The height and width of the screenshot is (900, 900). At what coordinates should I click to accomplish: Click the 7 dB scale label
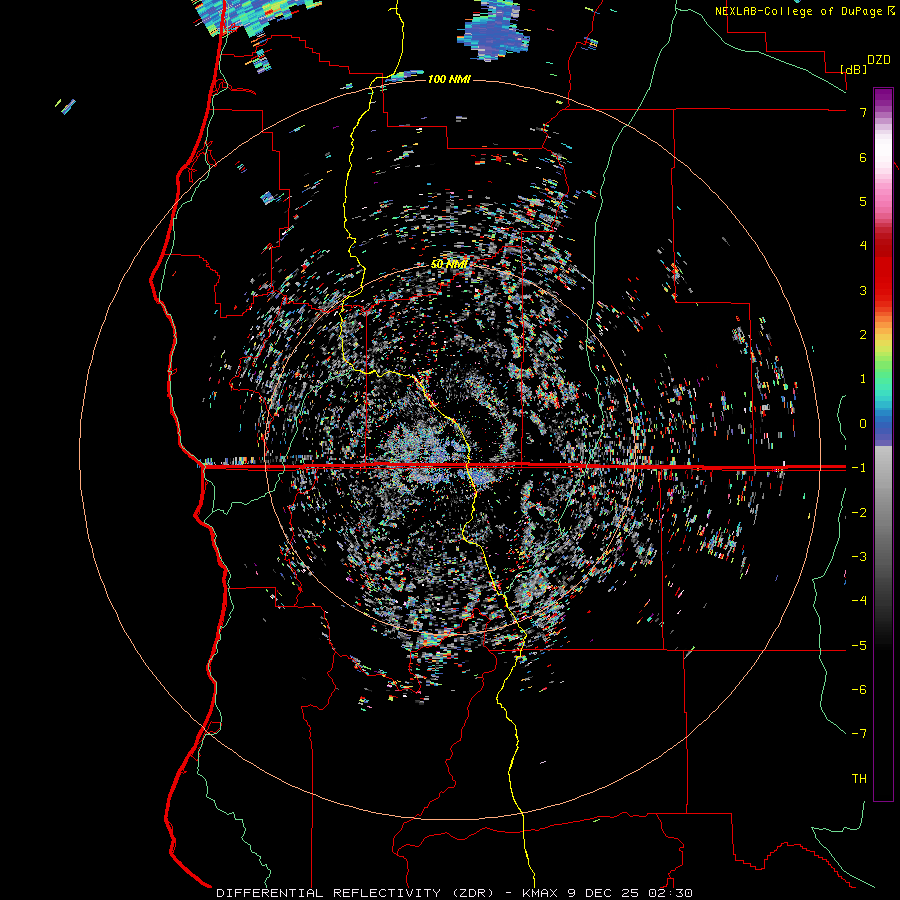click(863, 112)
